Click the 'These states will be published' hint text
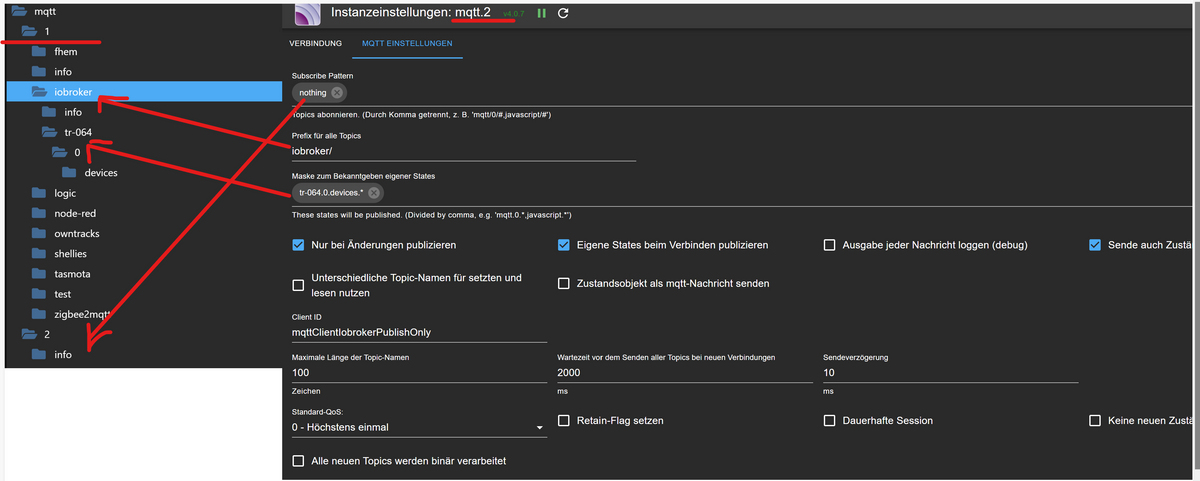 click(x=431, y=215)
